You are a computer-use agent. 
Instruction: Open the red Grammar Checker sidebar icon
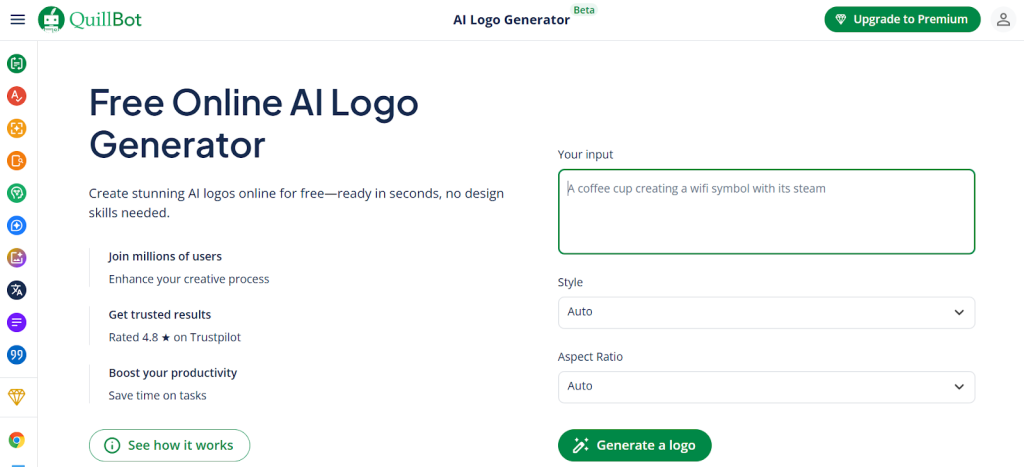tap(17, 96)
